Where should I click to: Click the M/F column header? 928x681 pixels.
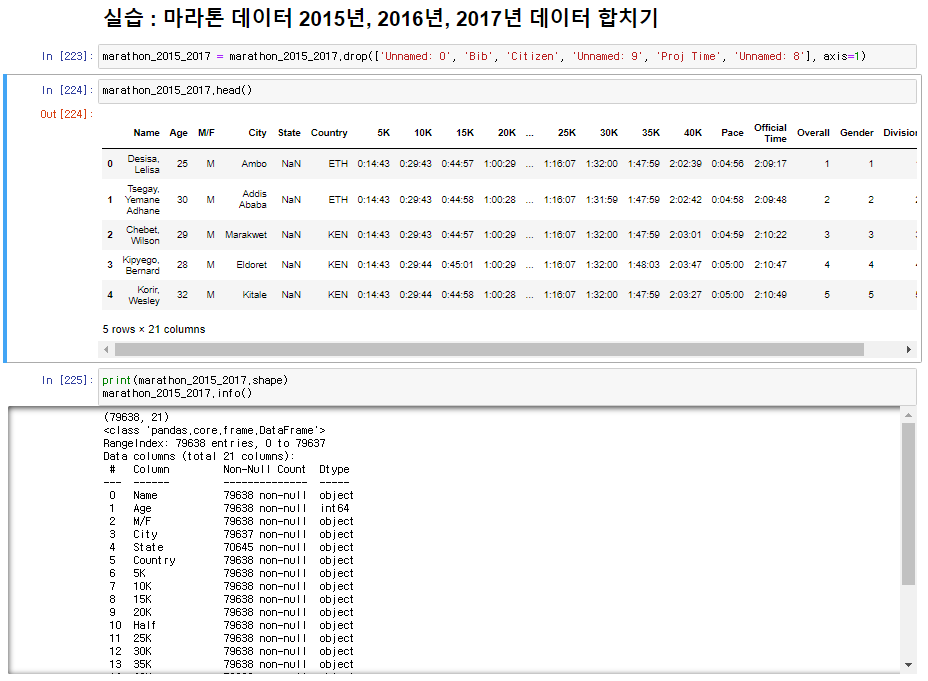(x=206, y=133)
